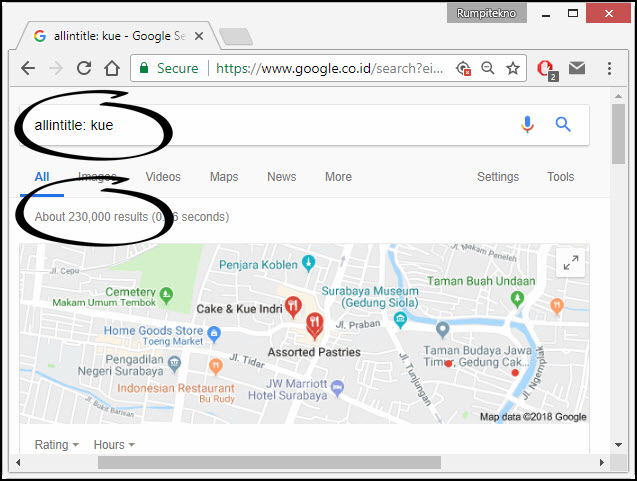Open the Opera extension icon with badge 2

click(547, 69)
